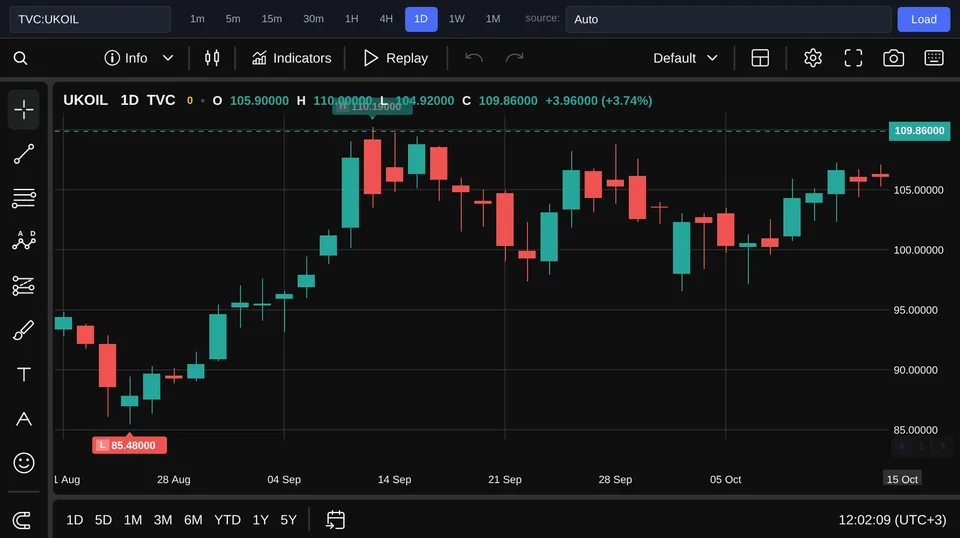Image resolution: width=960 pixels, height=538 pixels.
Task: Set date range to 1Y
Action: click(261, 520)
